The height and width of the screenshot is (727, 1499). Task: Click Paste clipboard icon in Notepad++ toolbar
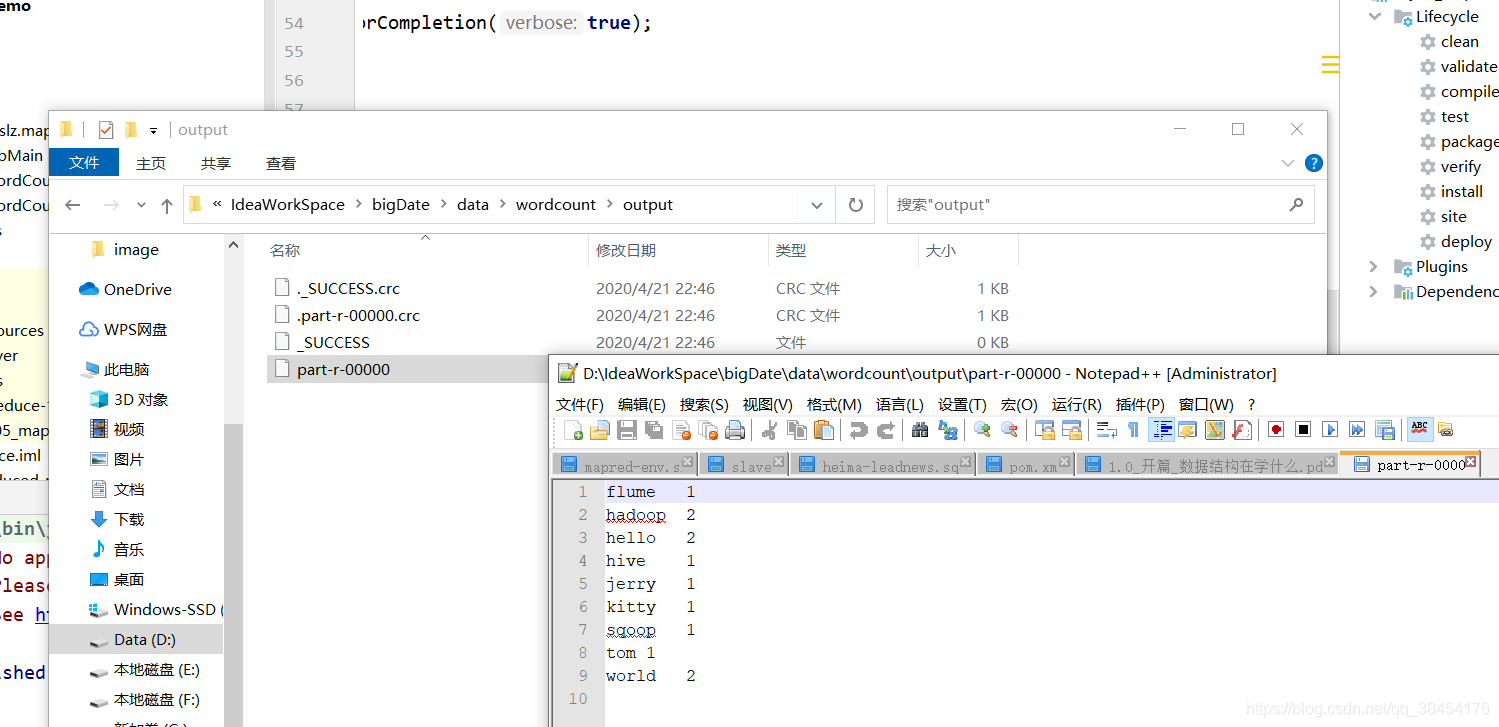[824, 430]
